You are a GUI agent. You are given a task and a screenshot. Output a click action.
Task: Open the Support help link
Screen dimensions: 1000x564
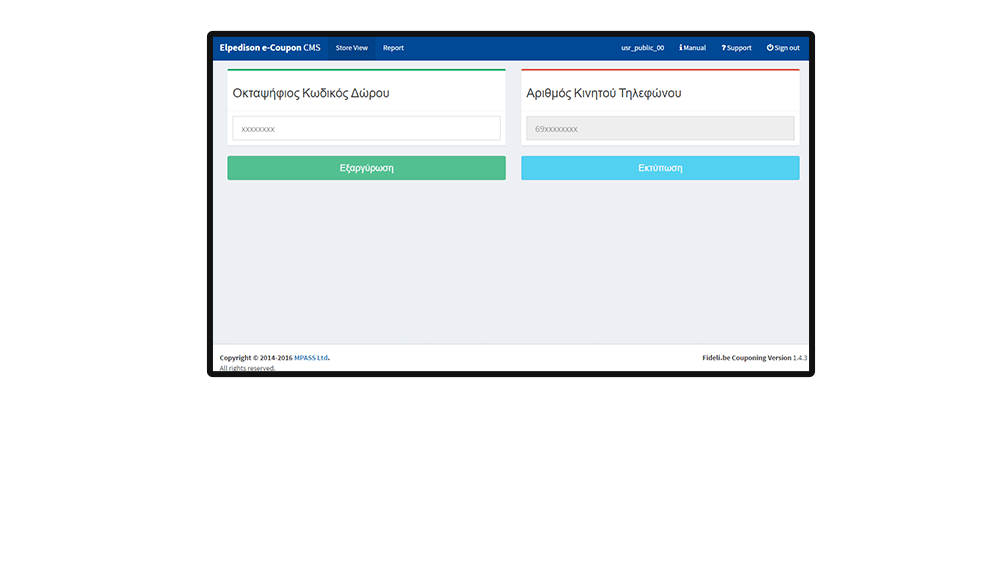coord(736,48)
